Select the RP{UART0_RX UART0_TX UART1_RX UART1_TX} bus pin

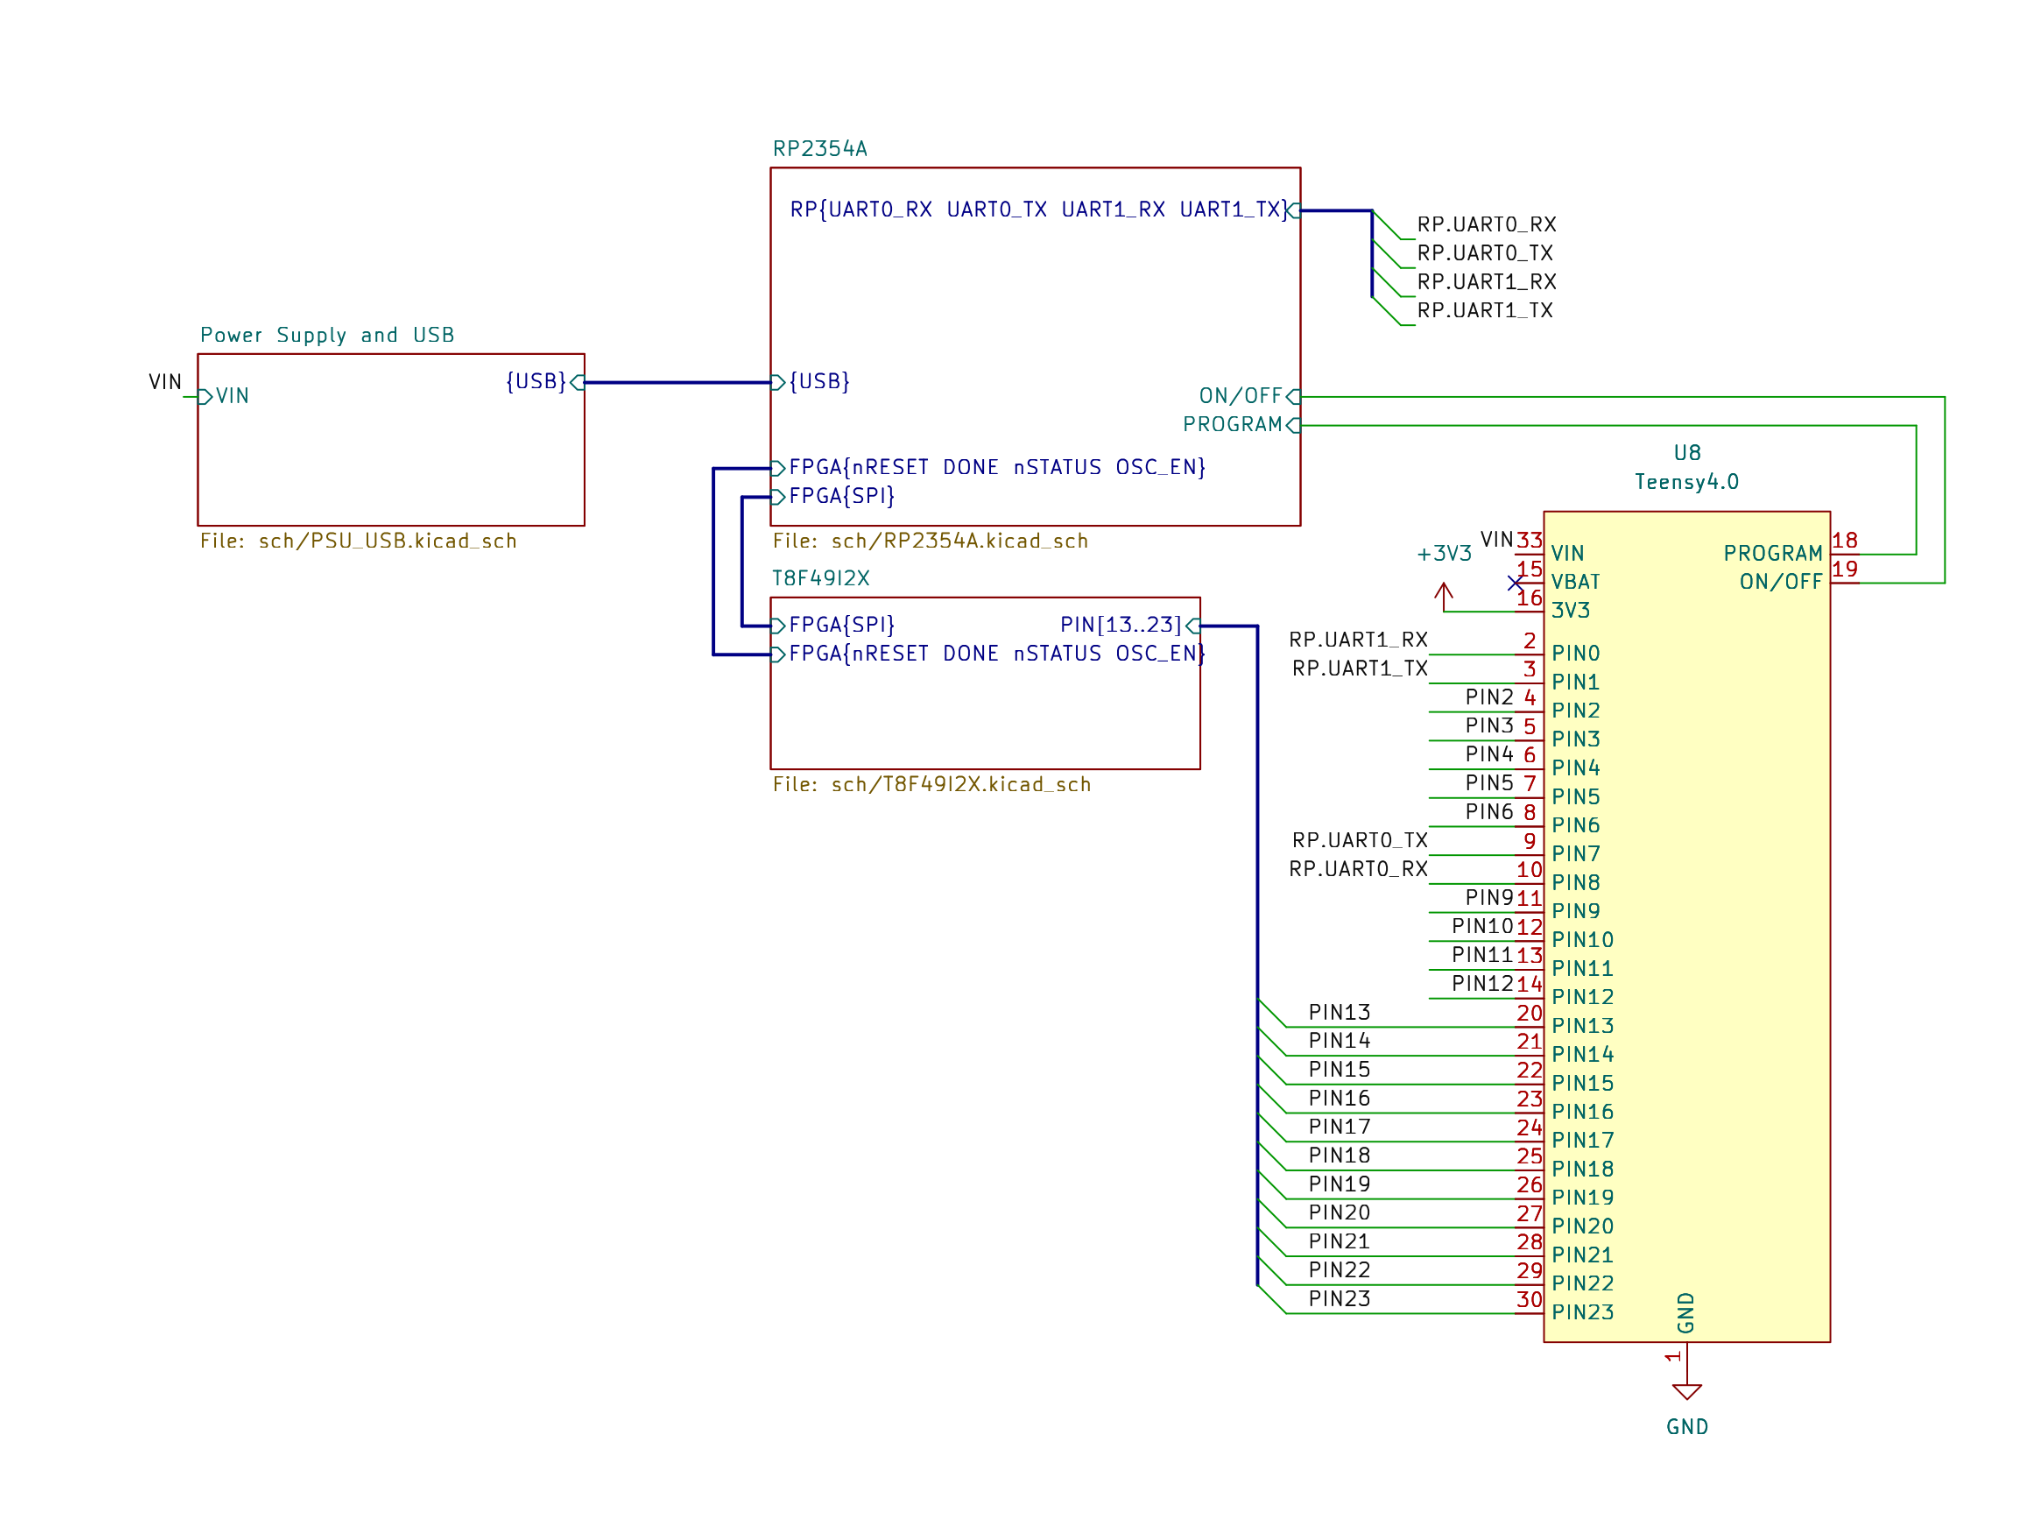coord(1046,210)
